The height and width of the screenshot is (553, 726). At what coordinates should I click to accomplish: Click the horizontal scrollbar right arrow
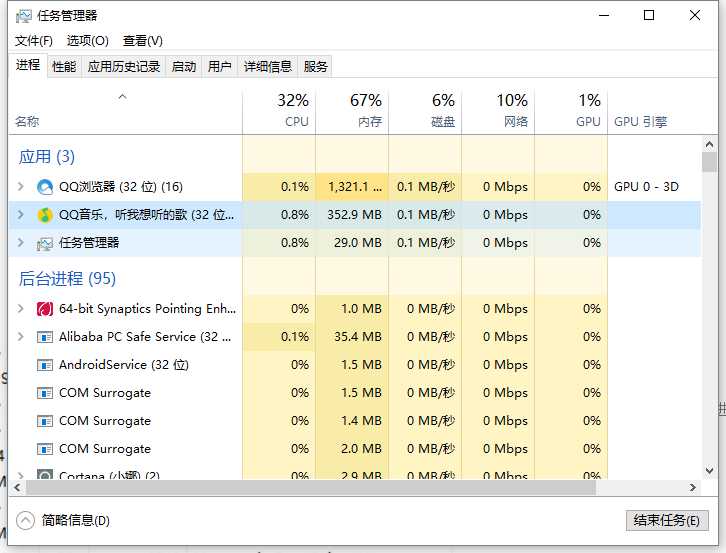(693, 487)
